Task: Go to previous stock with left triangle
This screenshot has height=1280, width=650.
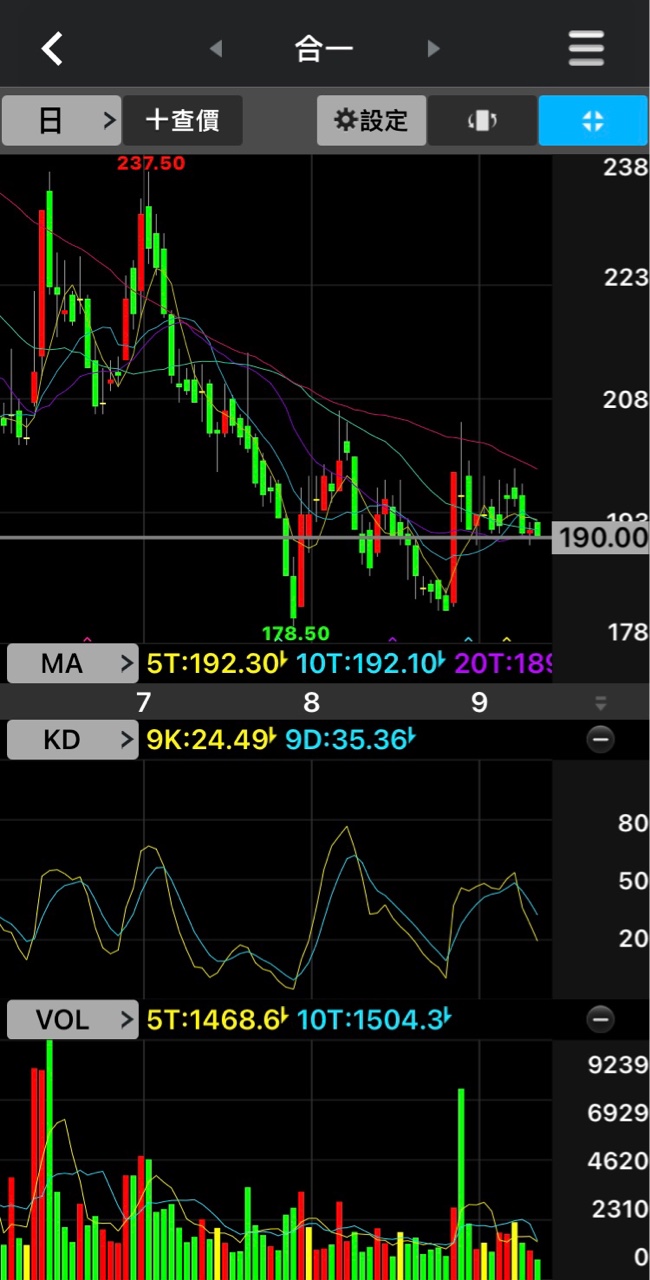Action: point(215,48)
